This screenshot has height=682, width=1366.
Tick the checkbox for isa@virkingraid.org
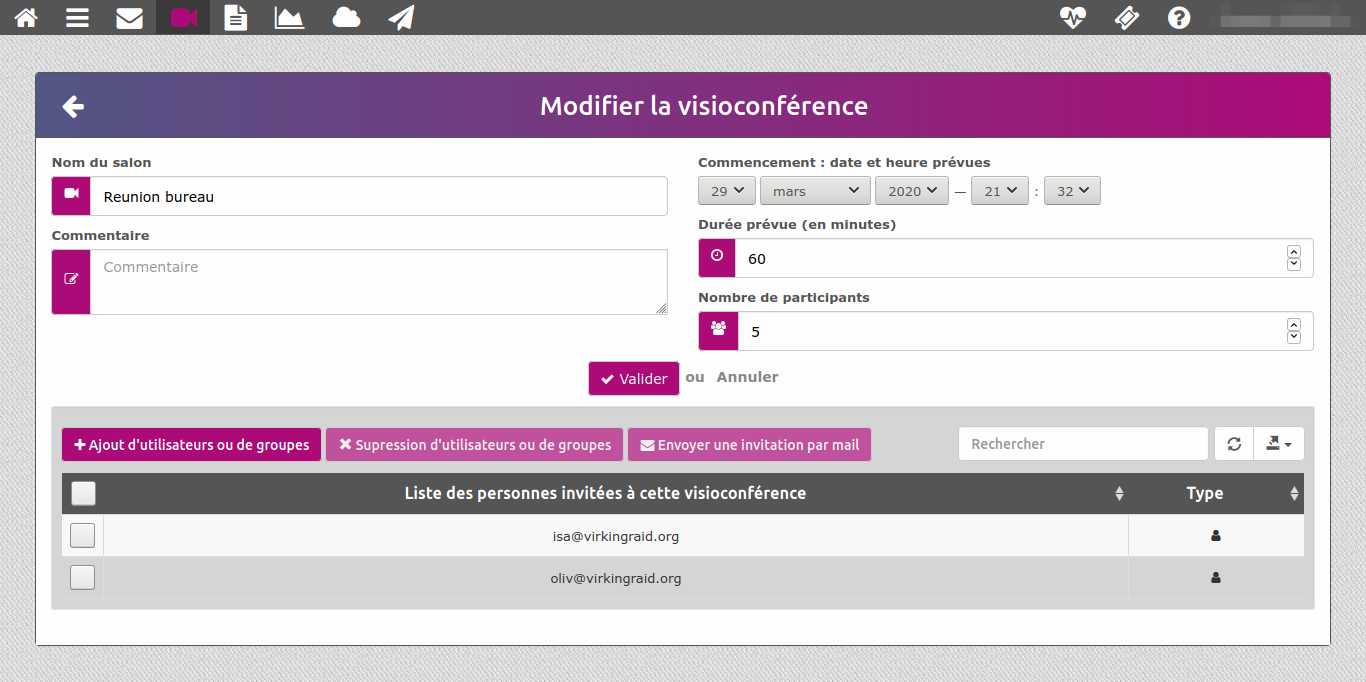[x=83, y=536]
